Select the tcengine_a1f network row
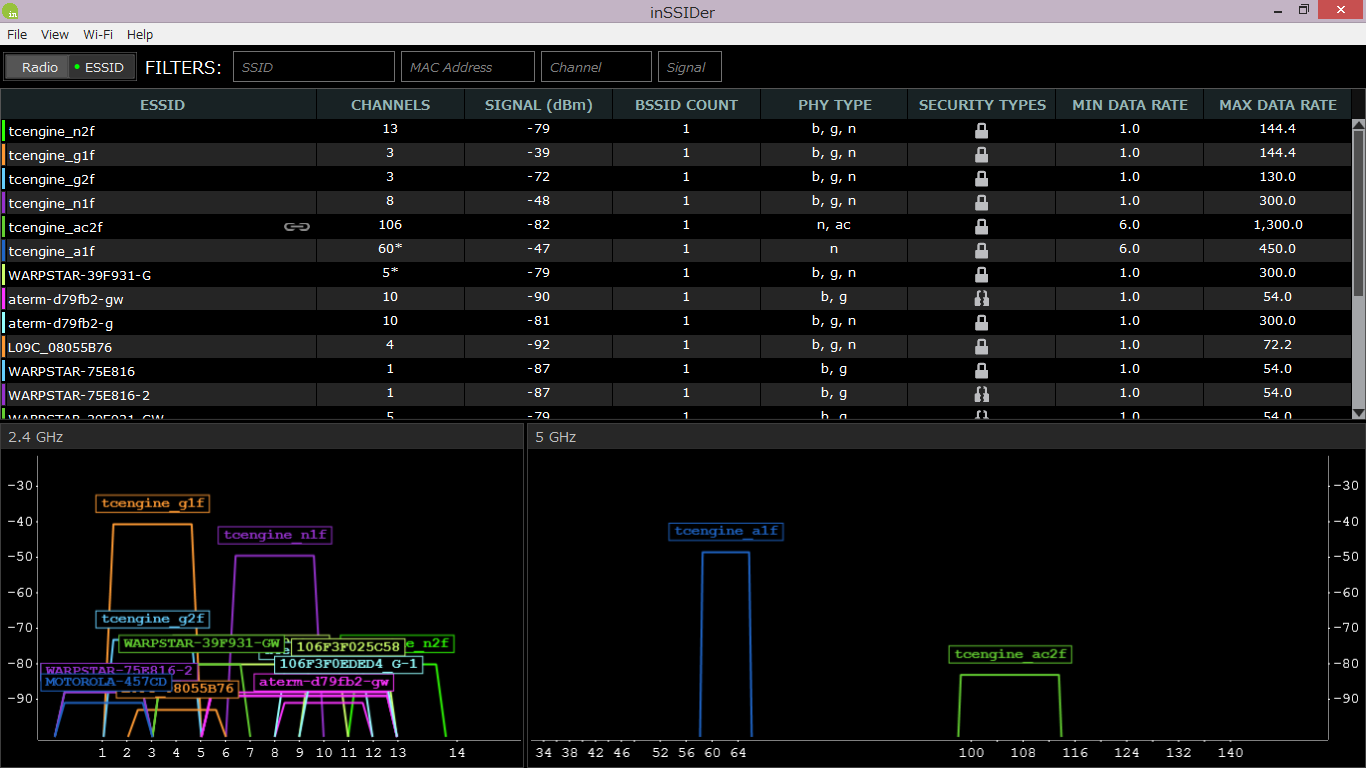Screen dimensions: 1366x768 pos(676,250)
